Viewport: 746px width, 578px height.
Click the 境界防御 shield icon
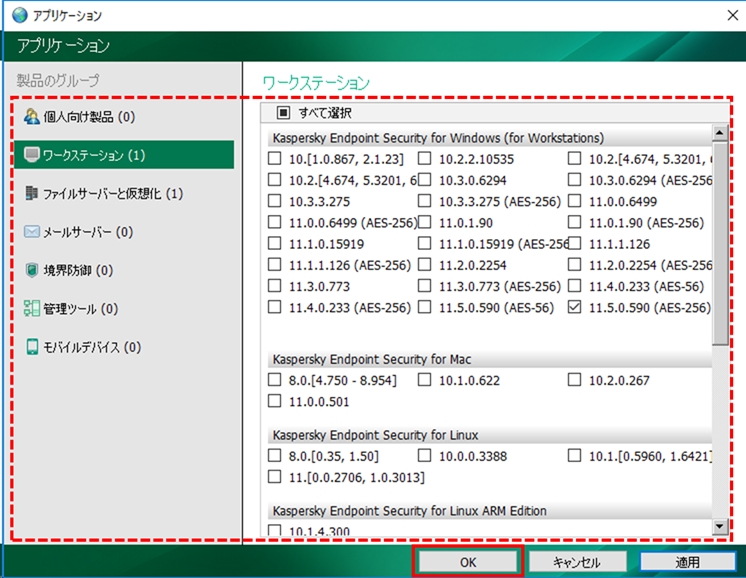[x=31, y=270]
